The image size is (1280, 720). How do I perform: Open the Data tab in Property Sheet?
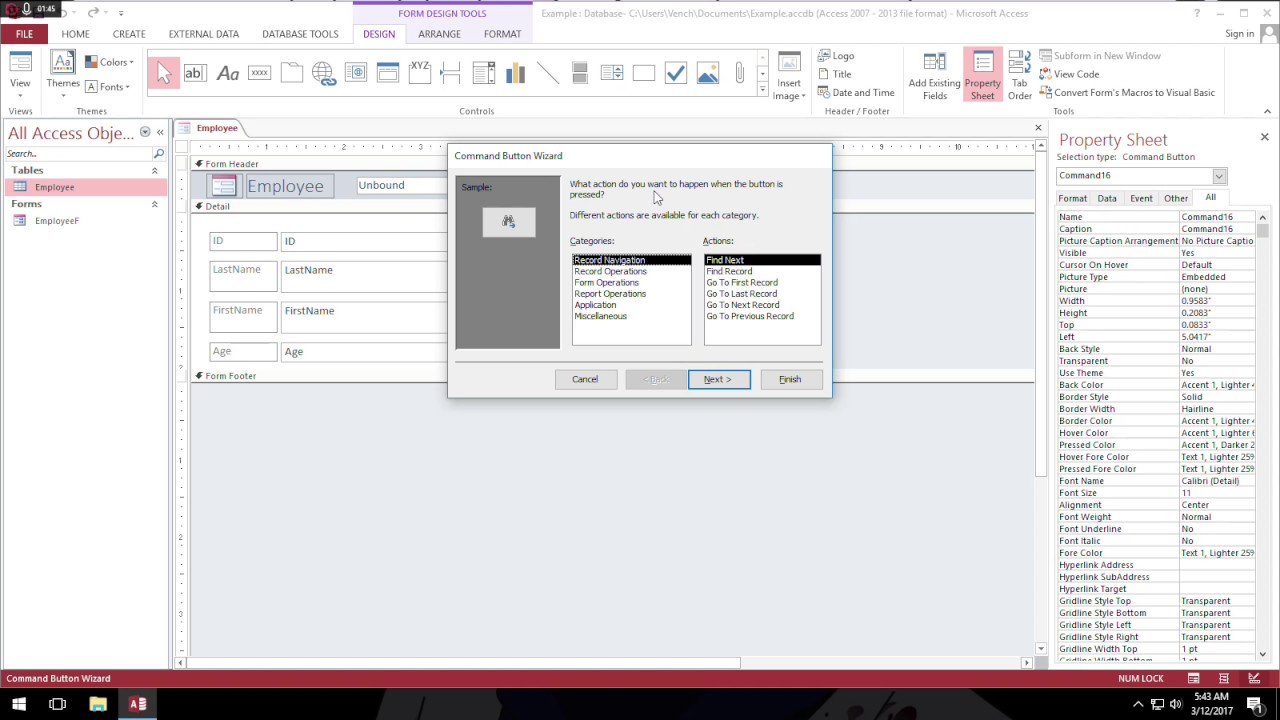1107,198
